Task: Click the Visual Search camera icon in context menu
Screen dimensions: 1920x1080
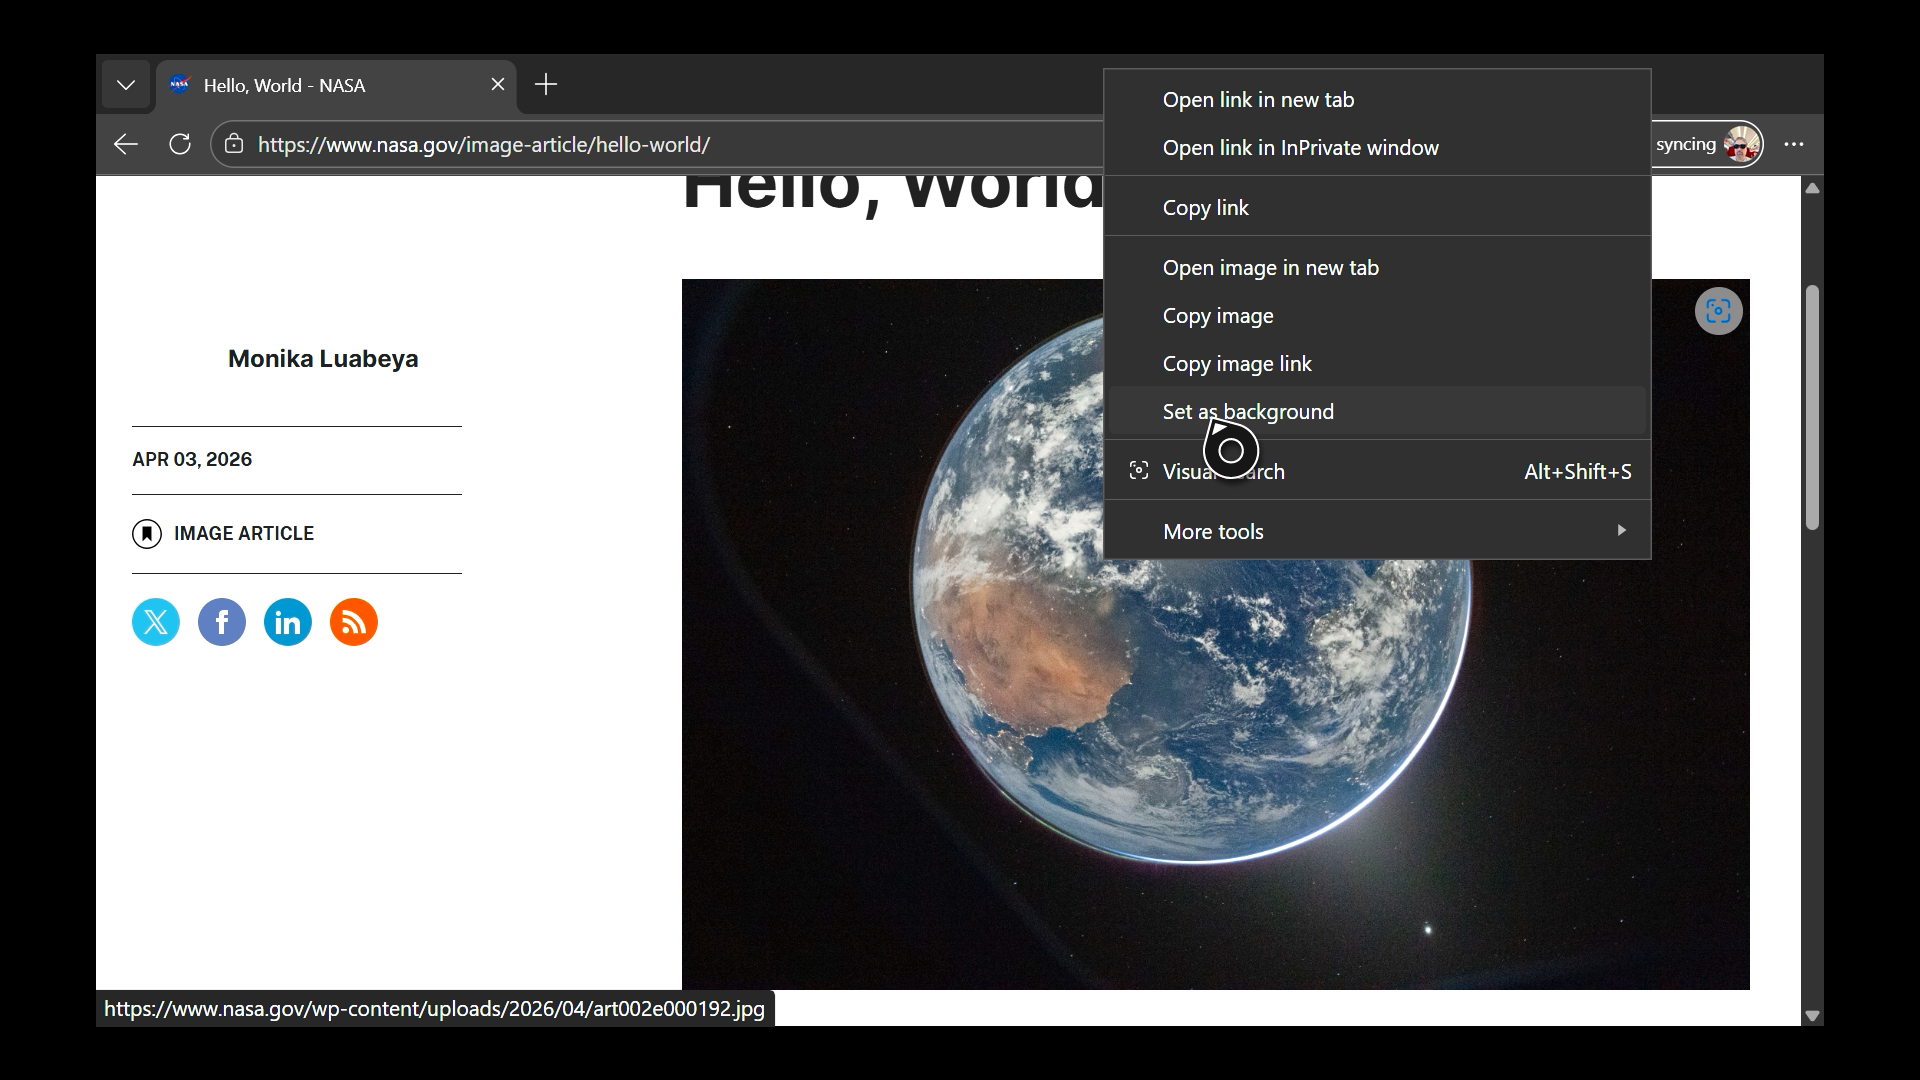Action: 1138,470
